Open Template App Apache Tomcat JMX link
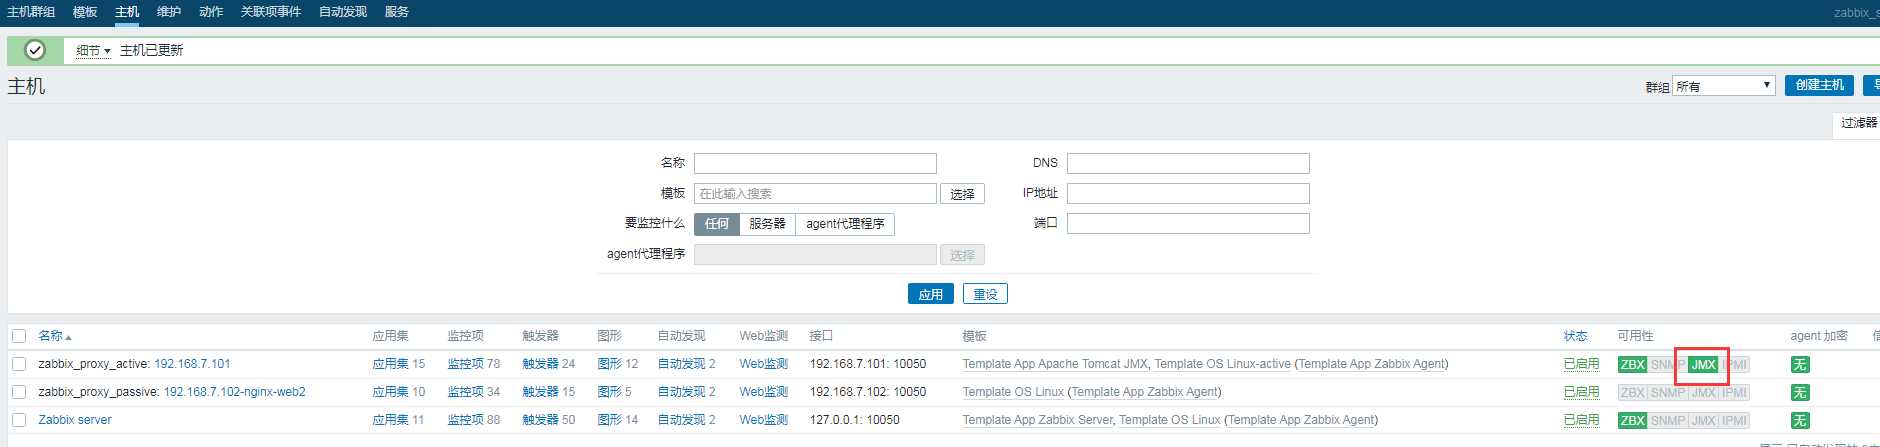Viewport: 1880px width, 447px height. click(1055, 364)
